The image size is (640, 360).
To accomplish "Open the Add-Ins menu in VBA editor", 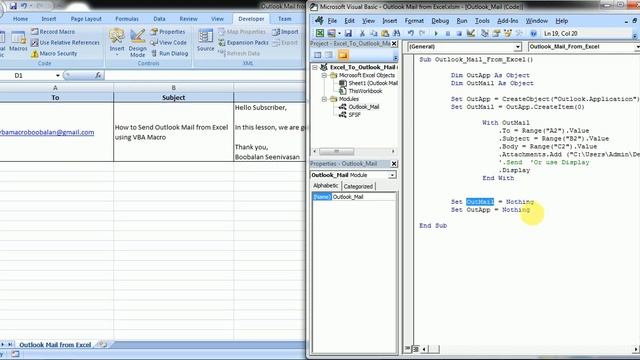I will click(507, 21).
